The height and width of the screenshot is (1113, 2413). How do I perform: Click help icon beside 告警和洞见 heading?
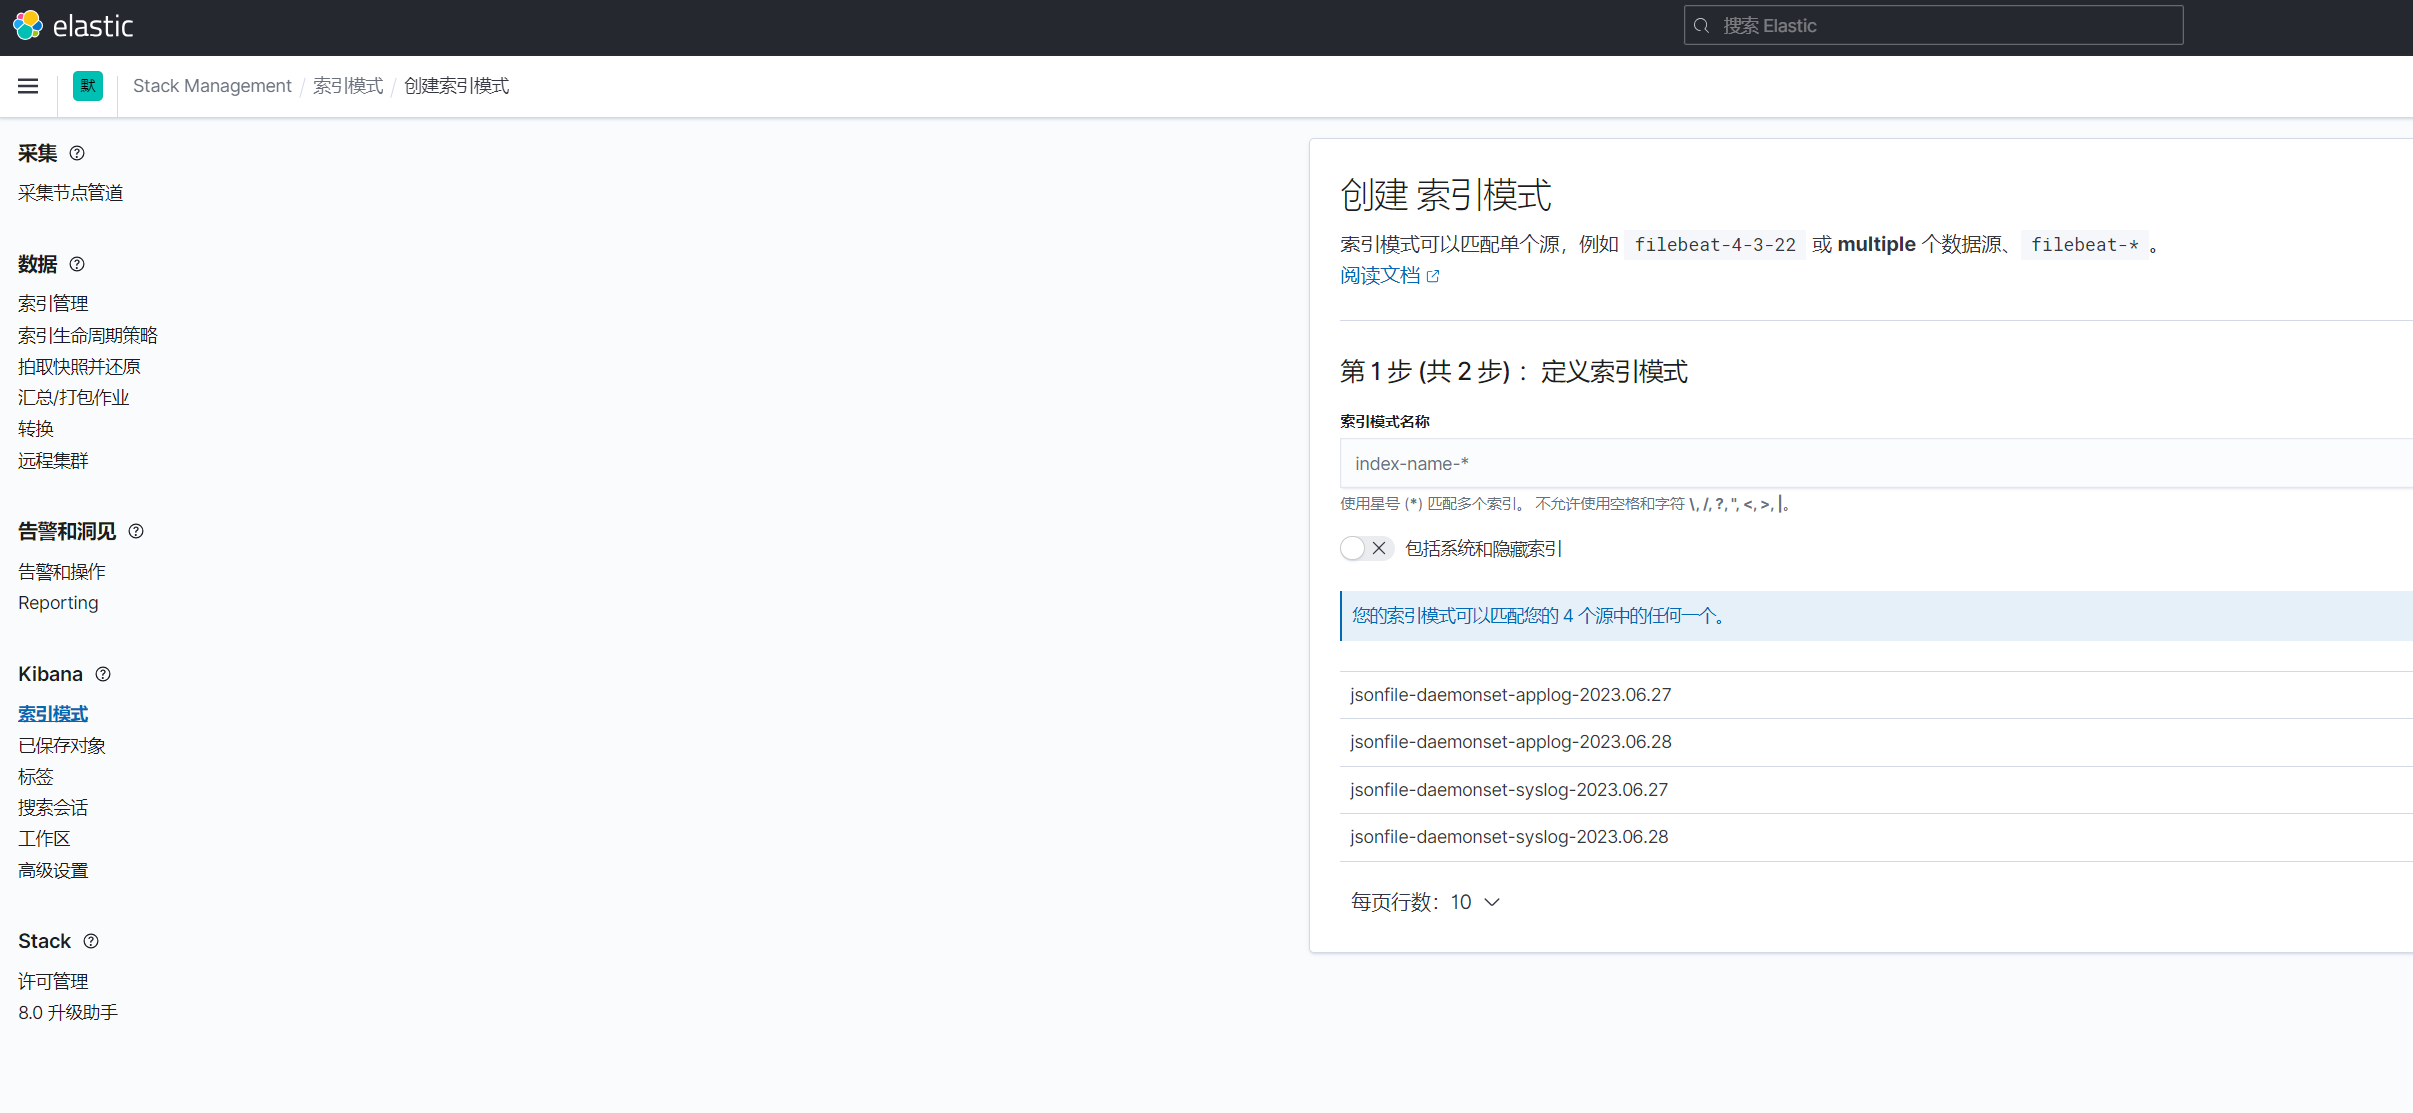point(136,531)
